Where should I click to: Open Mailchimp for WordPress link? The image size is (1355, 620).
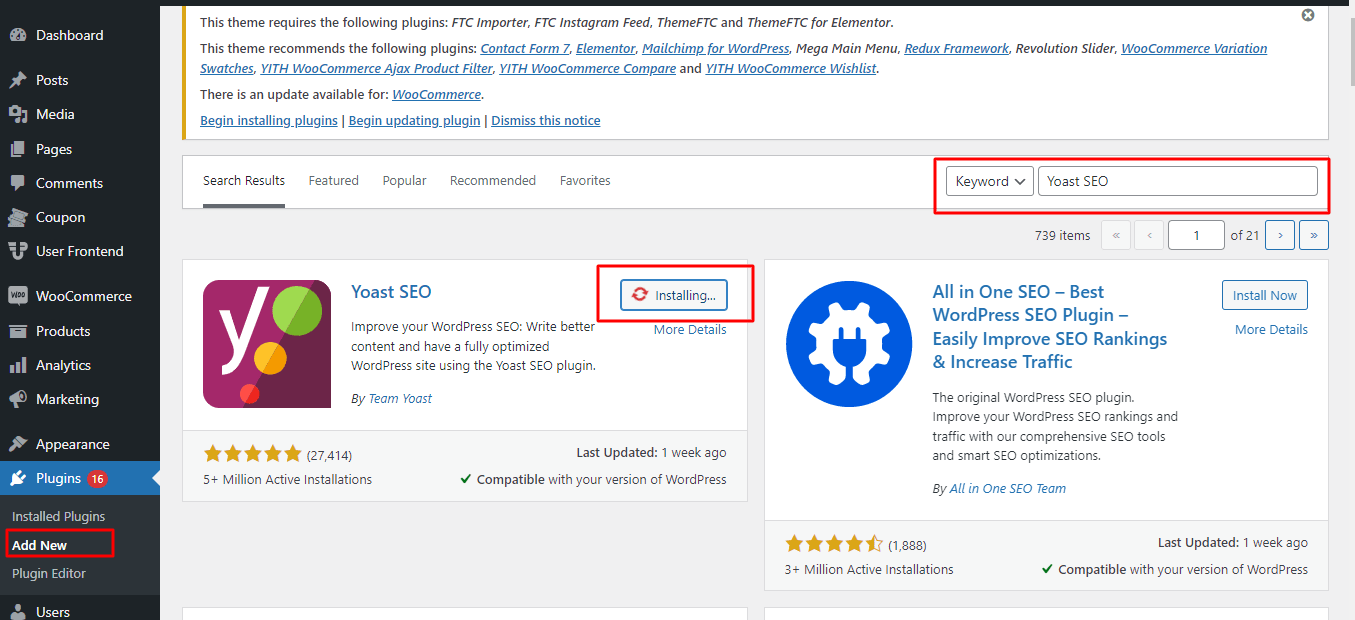[x=716, y=48]
